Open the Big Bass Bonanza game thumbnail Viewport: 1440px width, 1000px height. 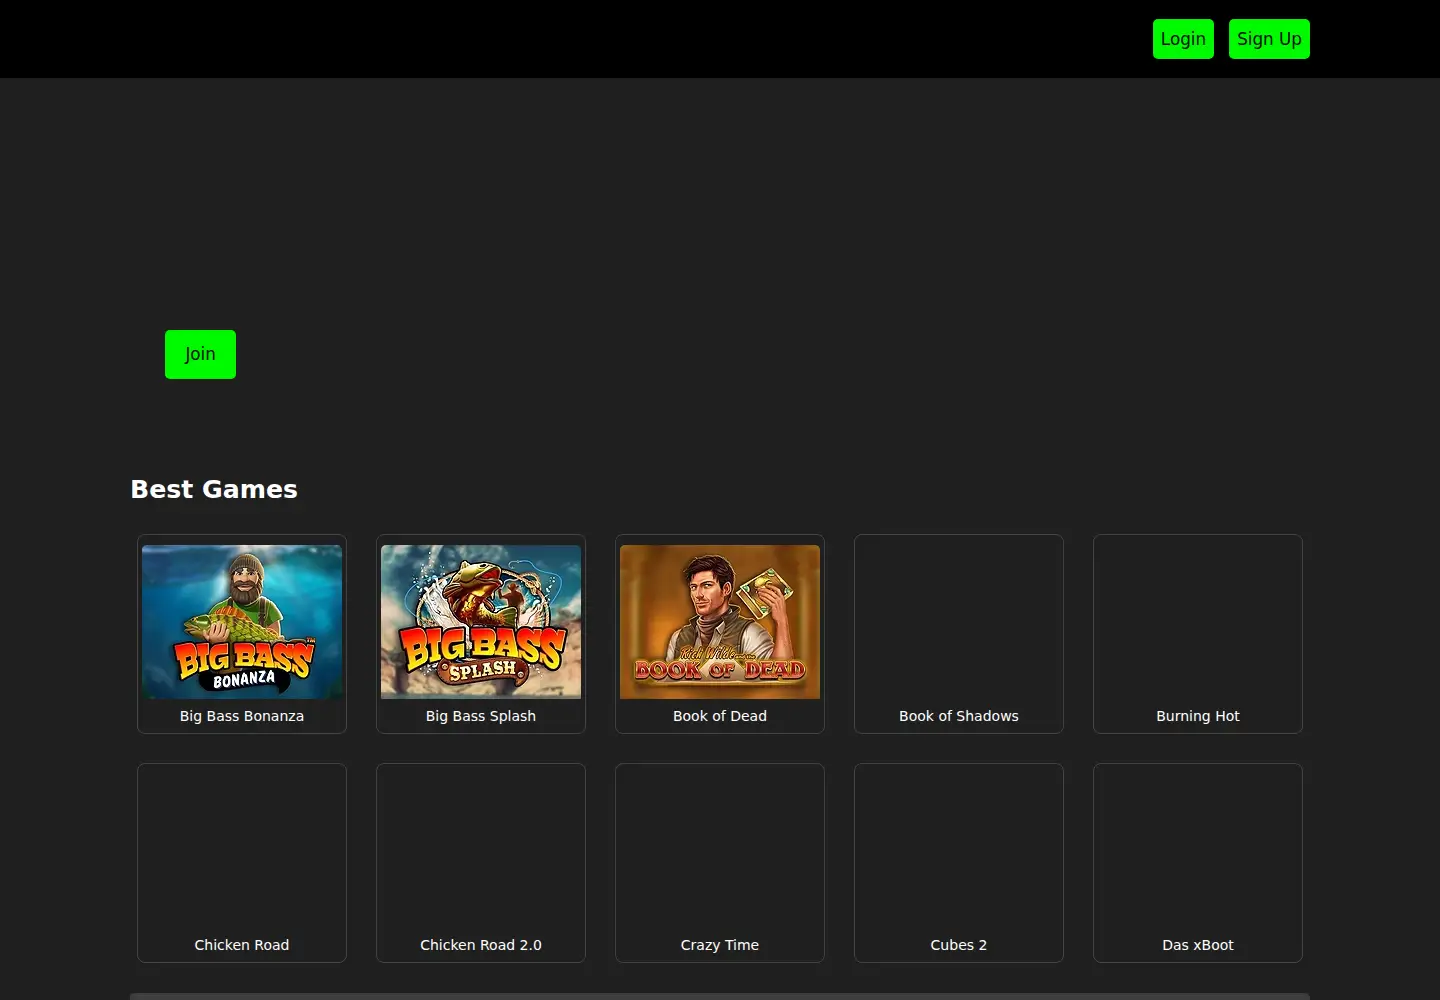(x=242, y=622)
